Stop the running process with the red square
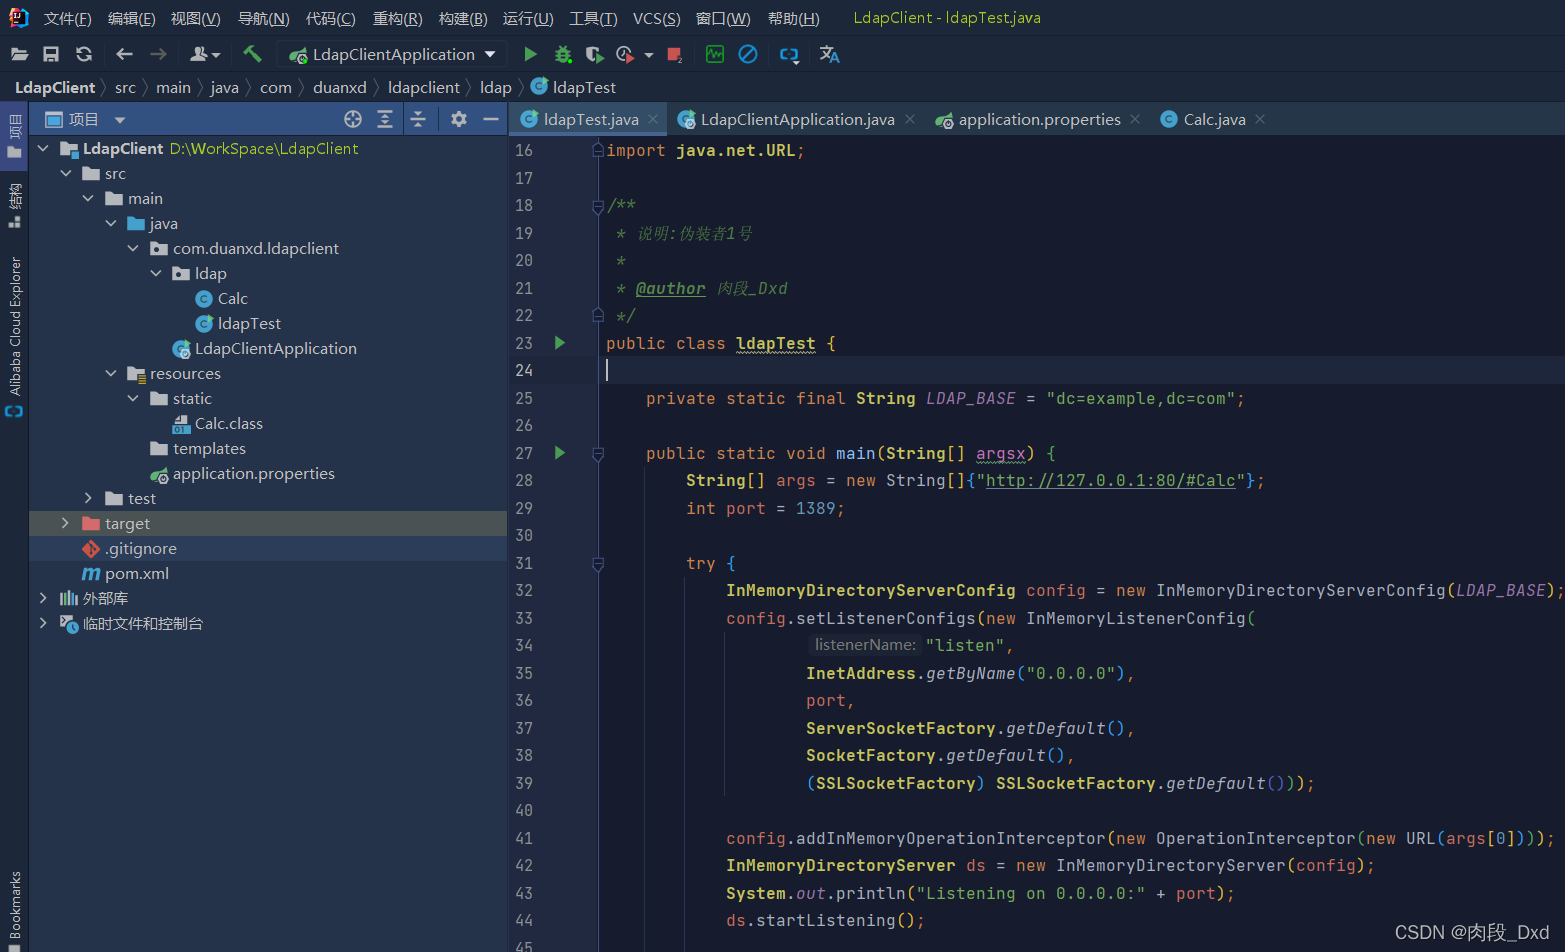Viewport: 1565px width, 952px height. click(675, 54)
